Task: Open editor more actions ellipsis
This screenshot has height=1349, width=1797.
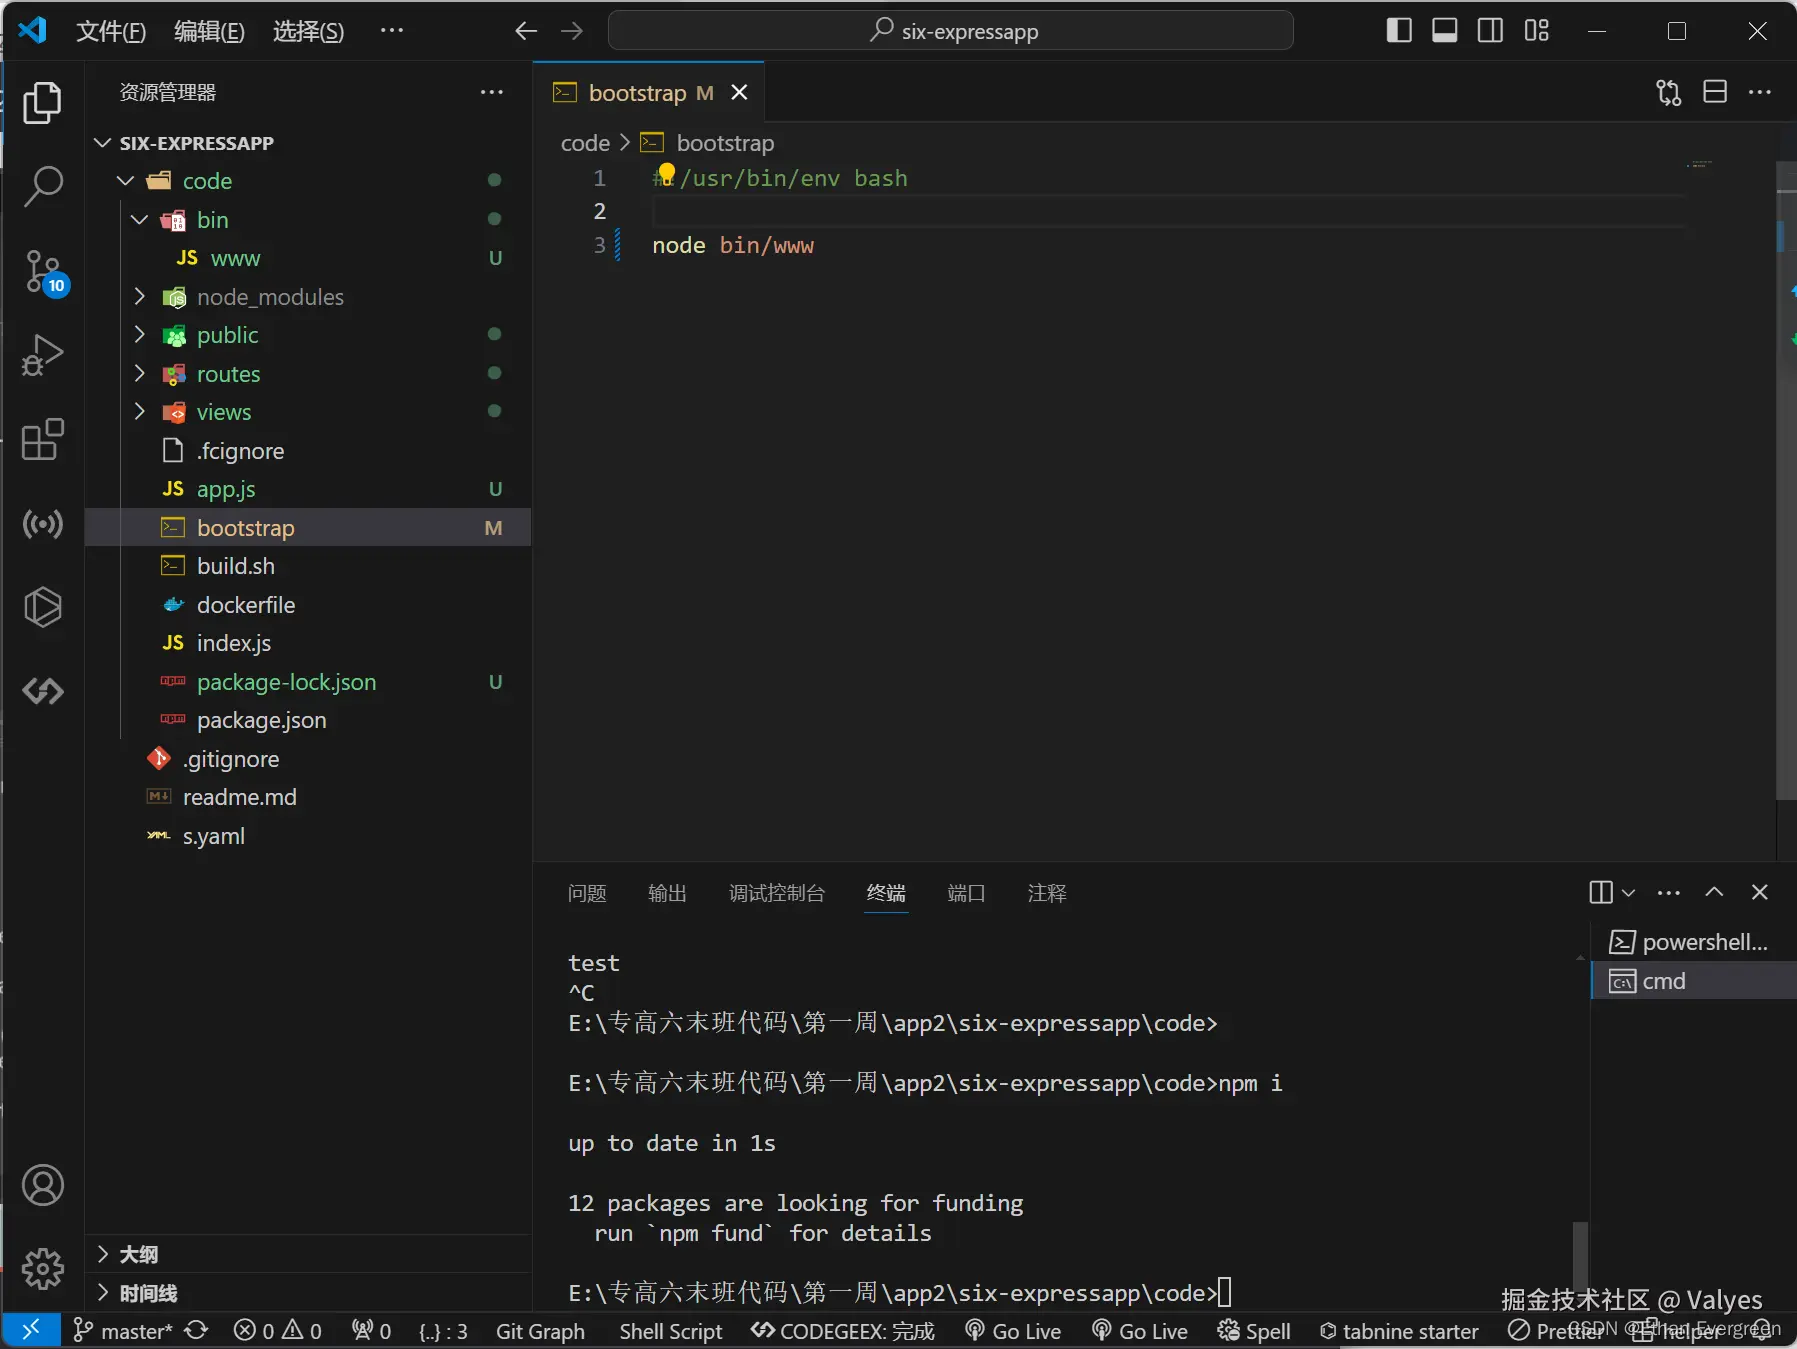Action: click(1760, 92)
